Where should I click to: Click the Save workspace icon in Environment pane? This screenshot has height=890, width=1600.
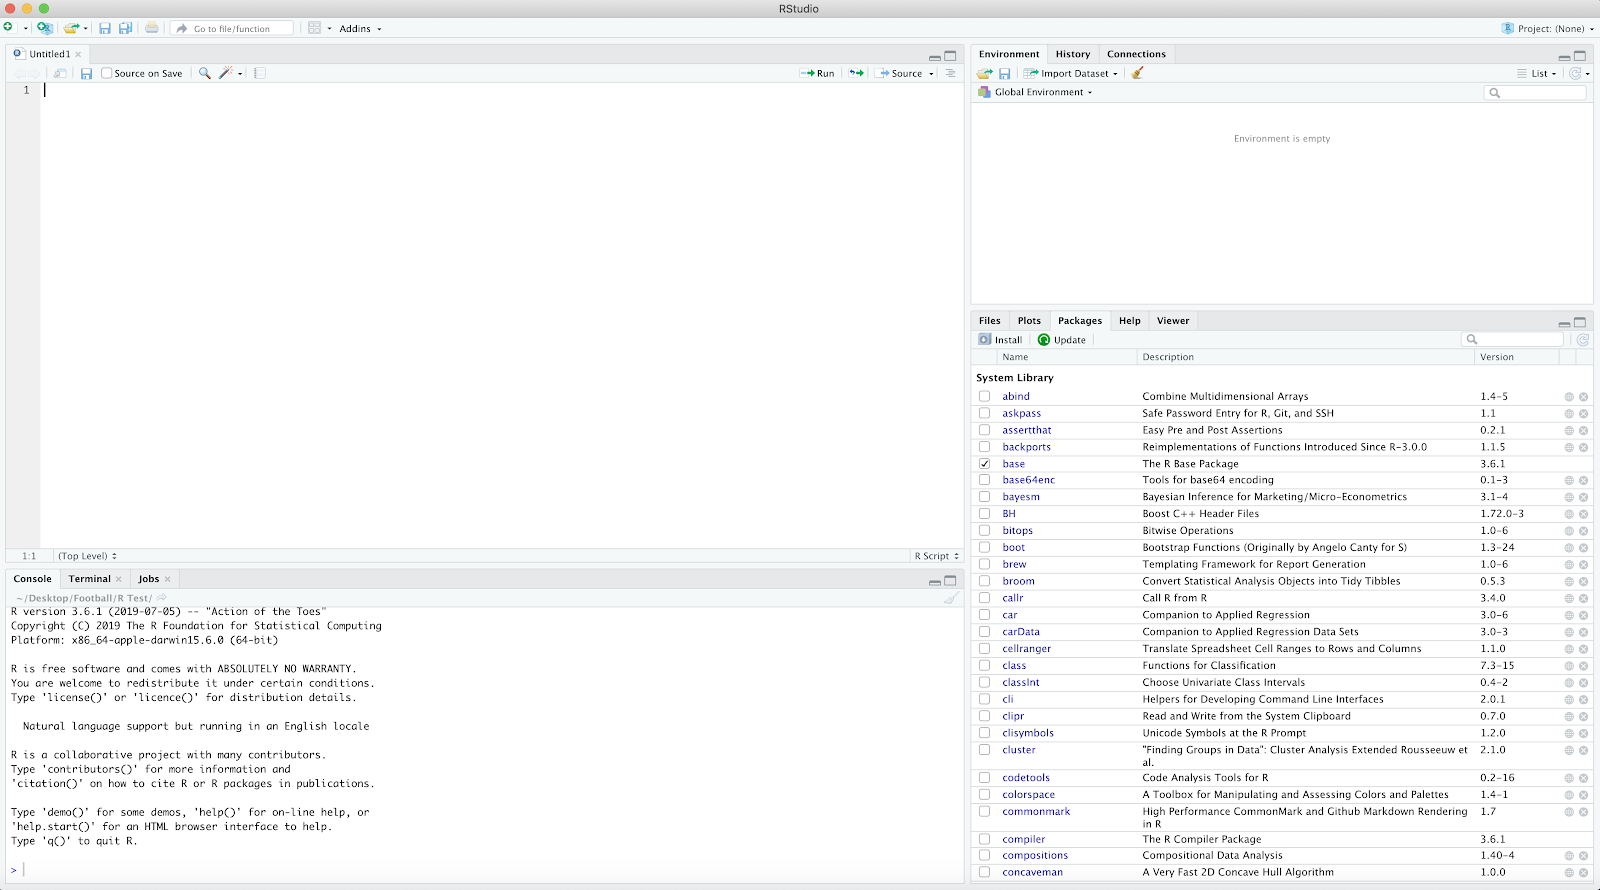coord(1005,73)
